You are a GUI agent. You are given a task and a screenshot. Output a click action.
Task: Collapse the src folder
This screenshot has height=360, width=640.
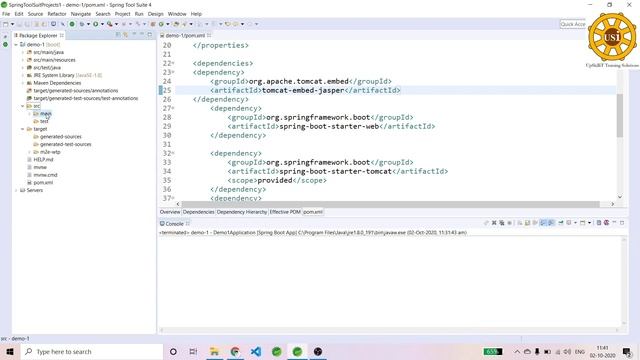(23, 106)
